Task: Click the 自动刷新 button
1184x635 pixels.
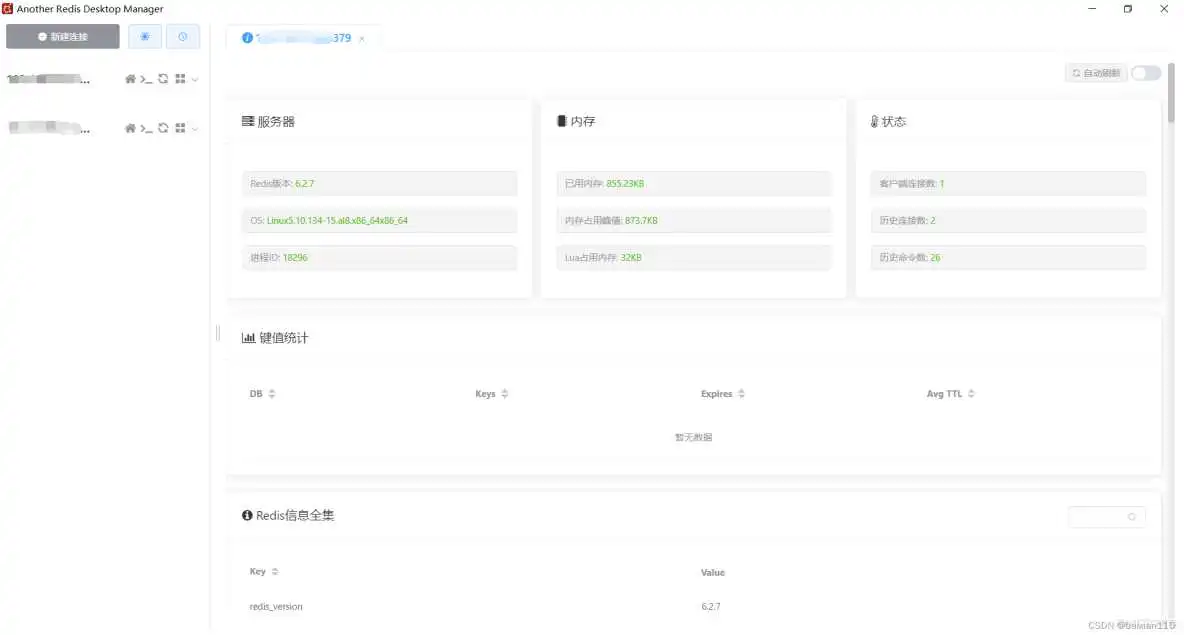Action: tap(1096, 72)
